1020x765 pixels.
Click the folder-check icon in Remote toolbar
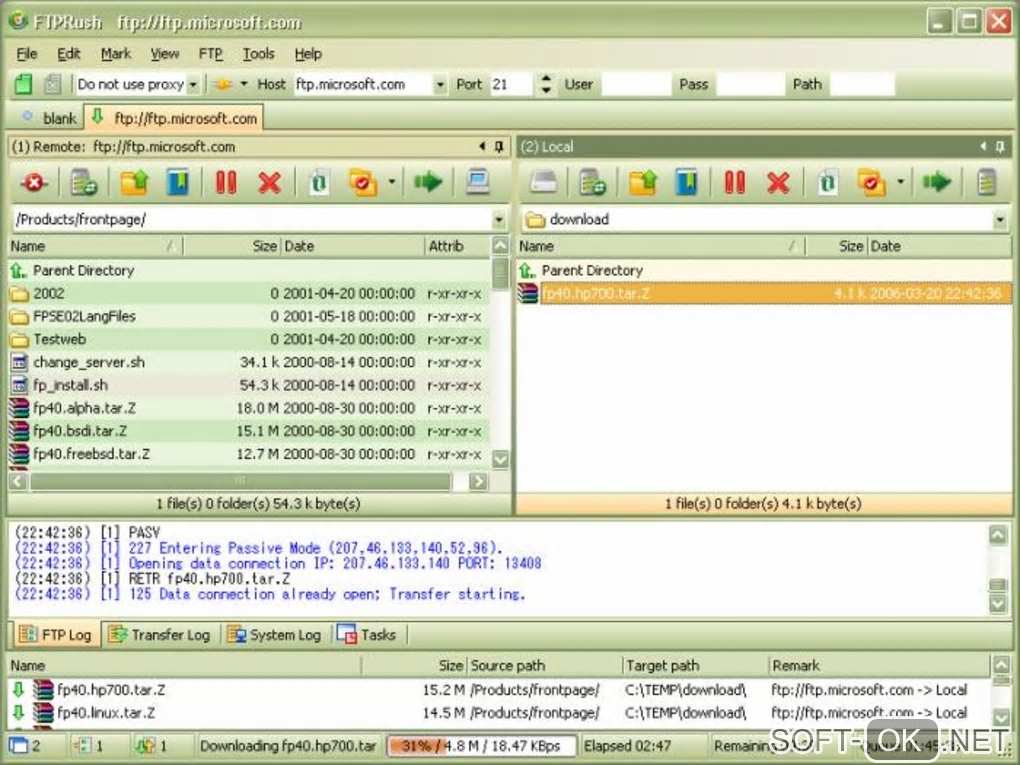[x=363, y=183]
